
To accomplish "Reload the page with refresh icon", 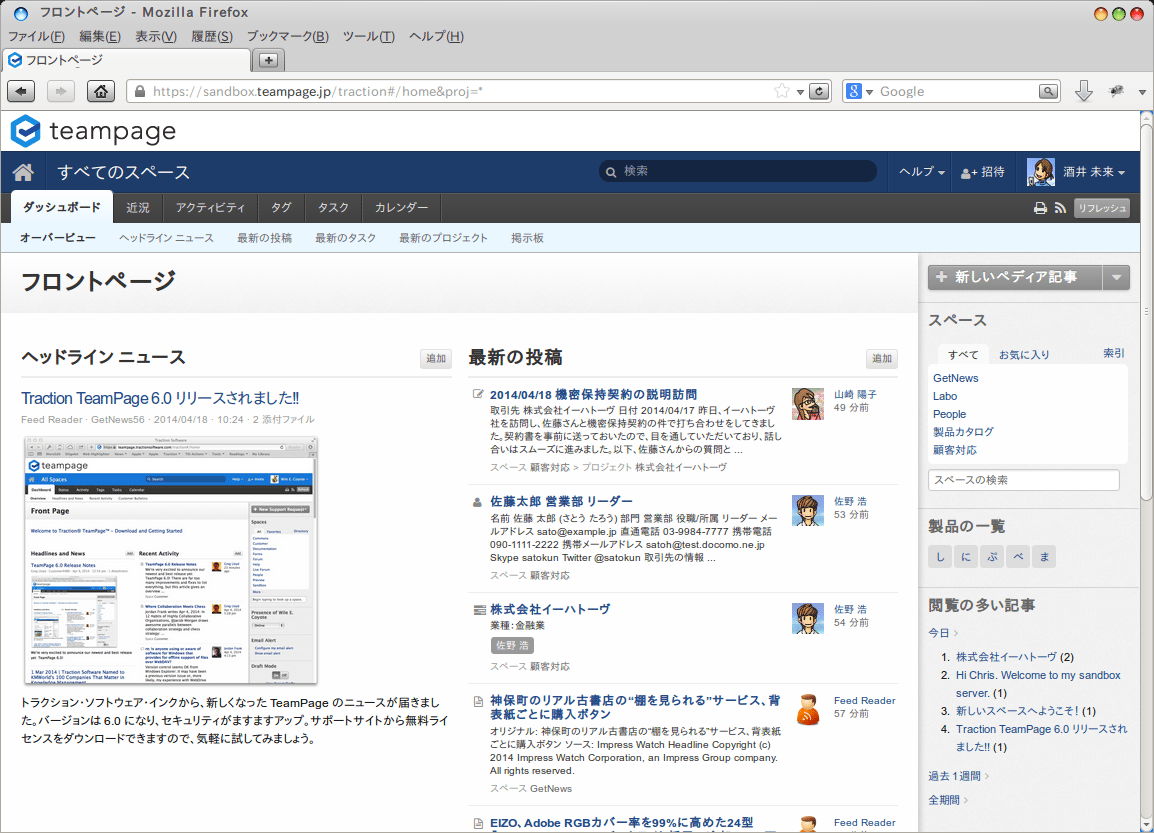I will click(819, 91).
